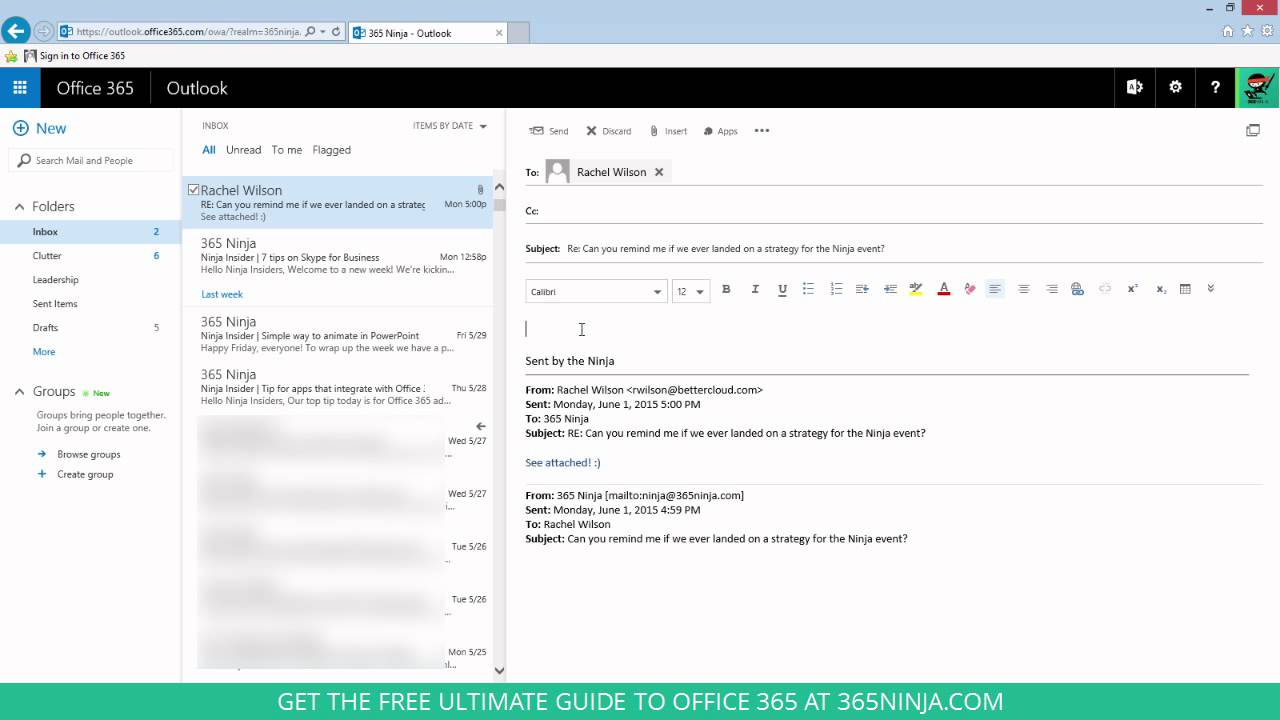Image resolution: width=1280 pixels, height=720 pixels.
Task: Open the help question mark menu
Action: point(1215,88)
